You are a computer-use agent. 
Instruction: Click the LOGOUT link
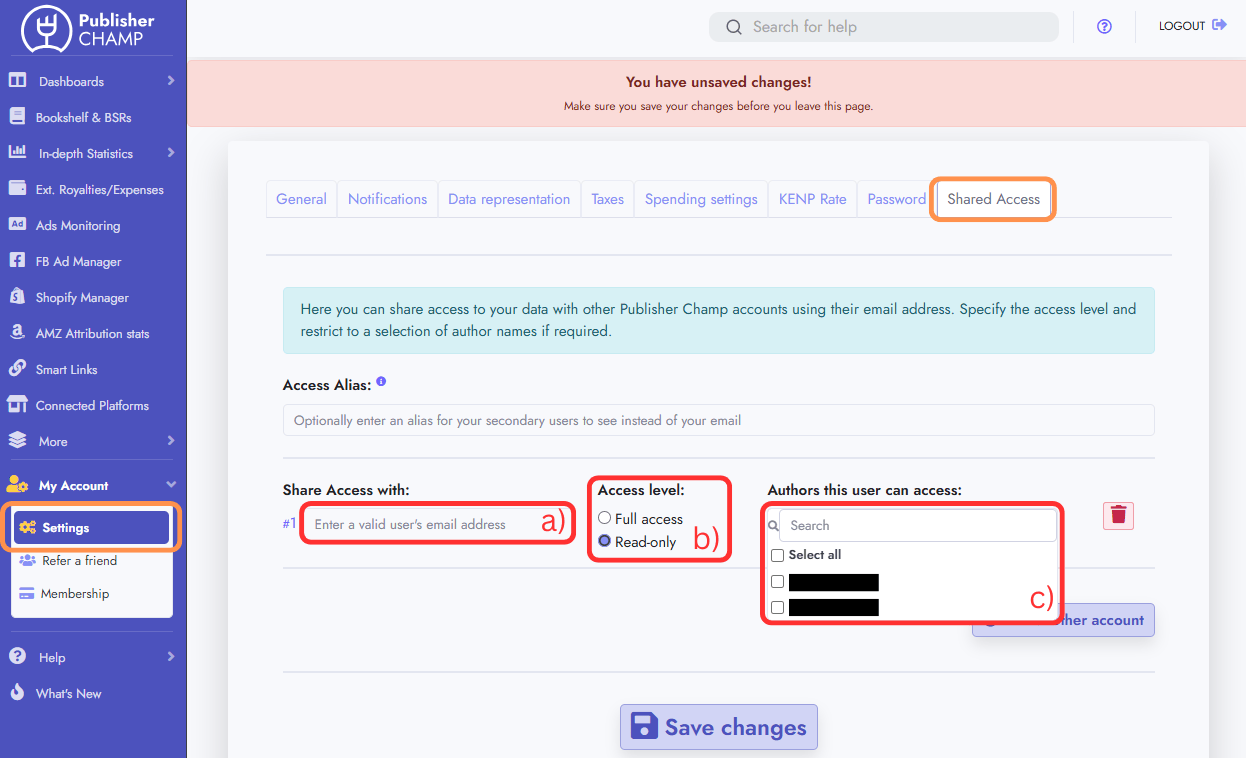[1192, 26]
